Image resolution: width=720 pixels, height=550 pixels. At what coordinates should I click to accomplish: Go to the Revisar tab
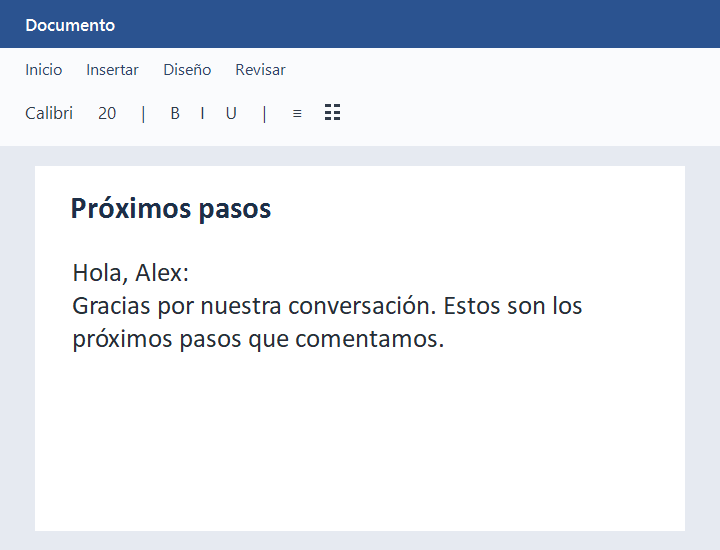click(x=260, y=70)
